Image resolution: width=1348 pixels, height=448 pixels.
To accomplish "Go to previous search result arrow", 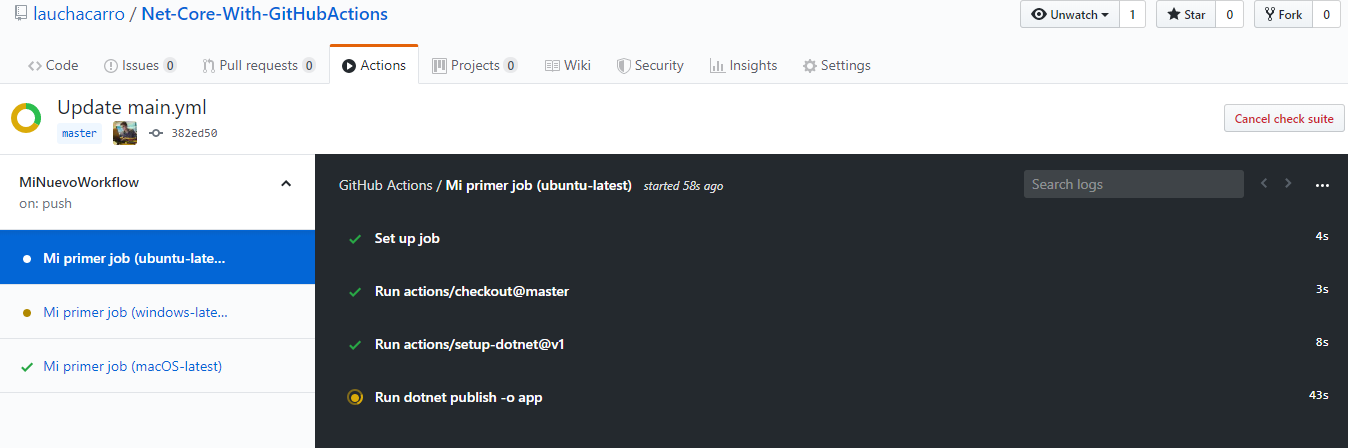I will coord(1264,184).
